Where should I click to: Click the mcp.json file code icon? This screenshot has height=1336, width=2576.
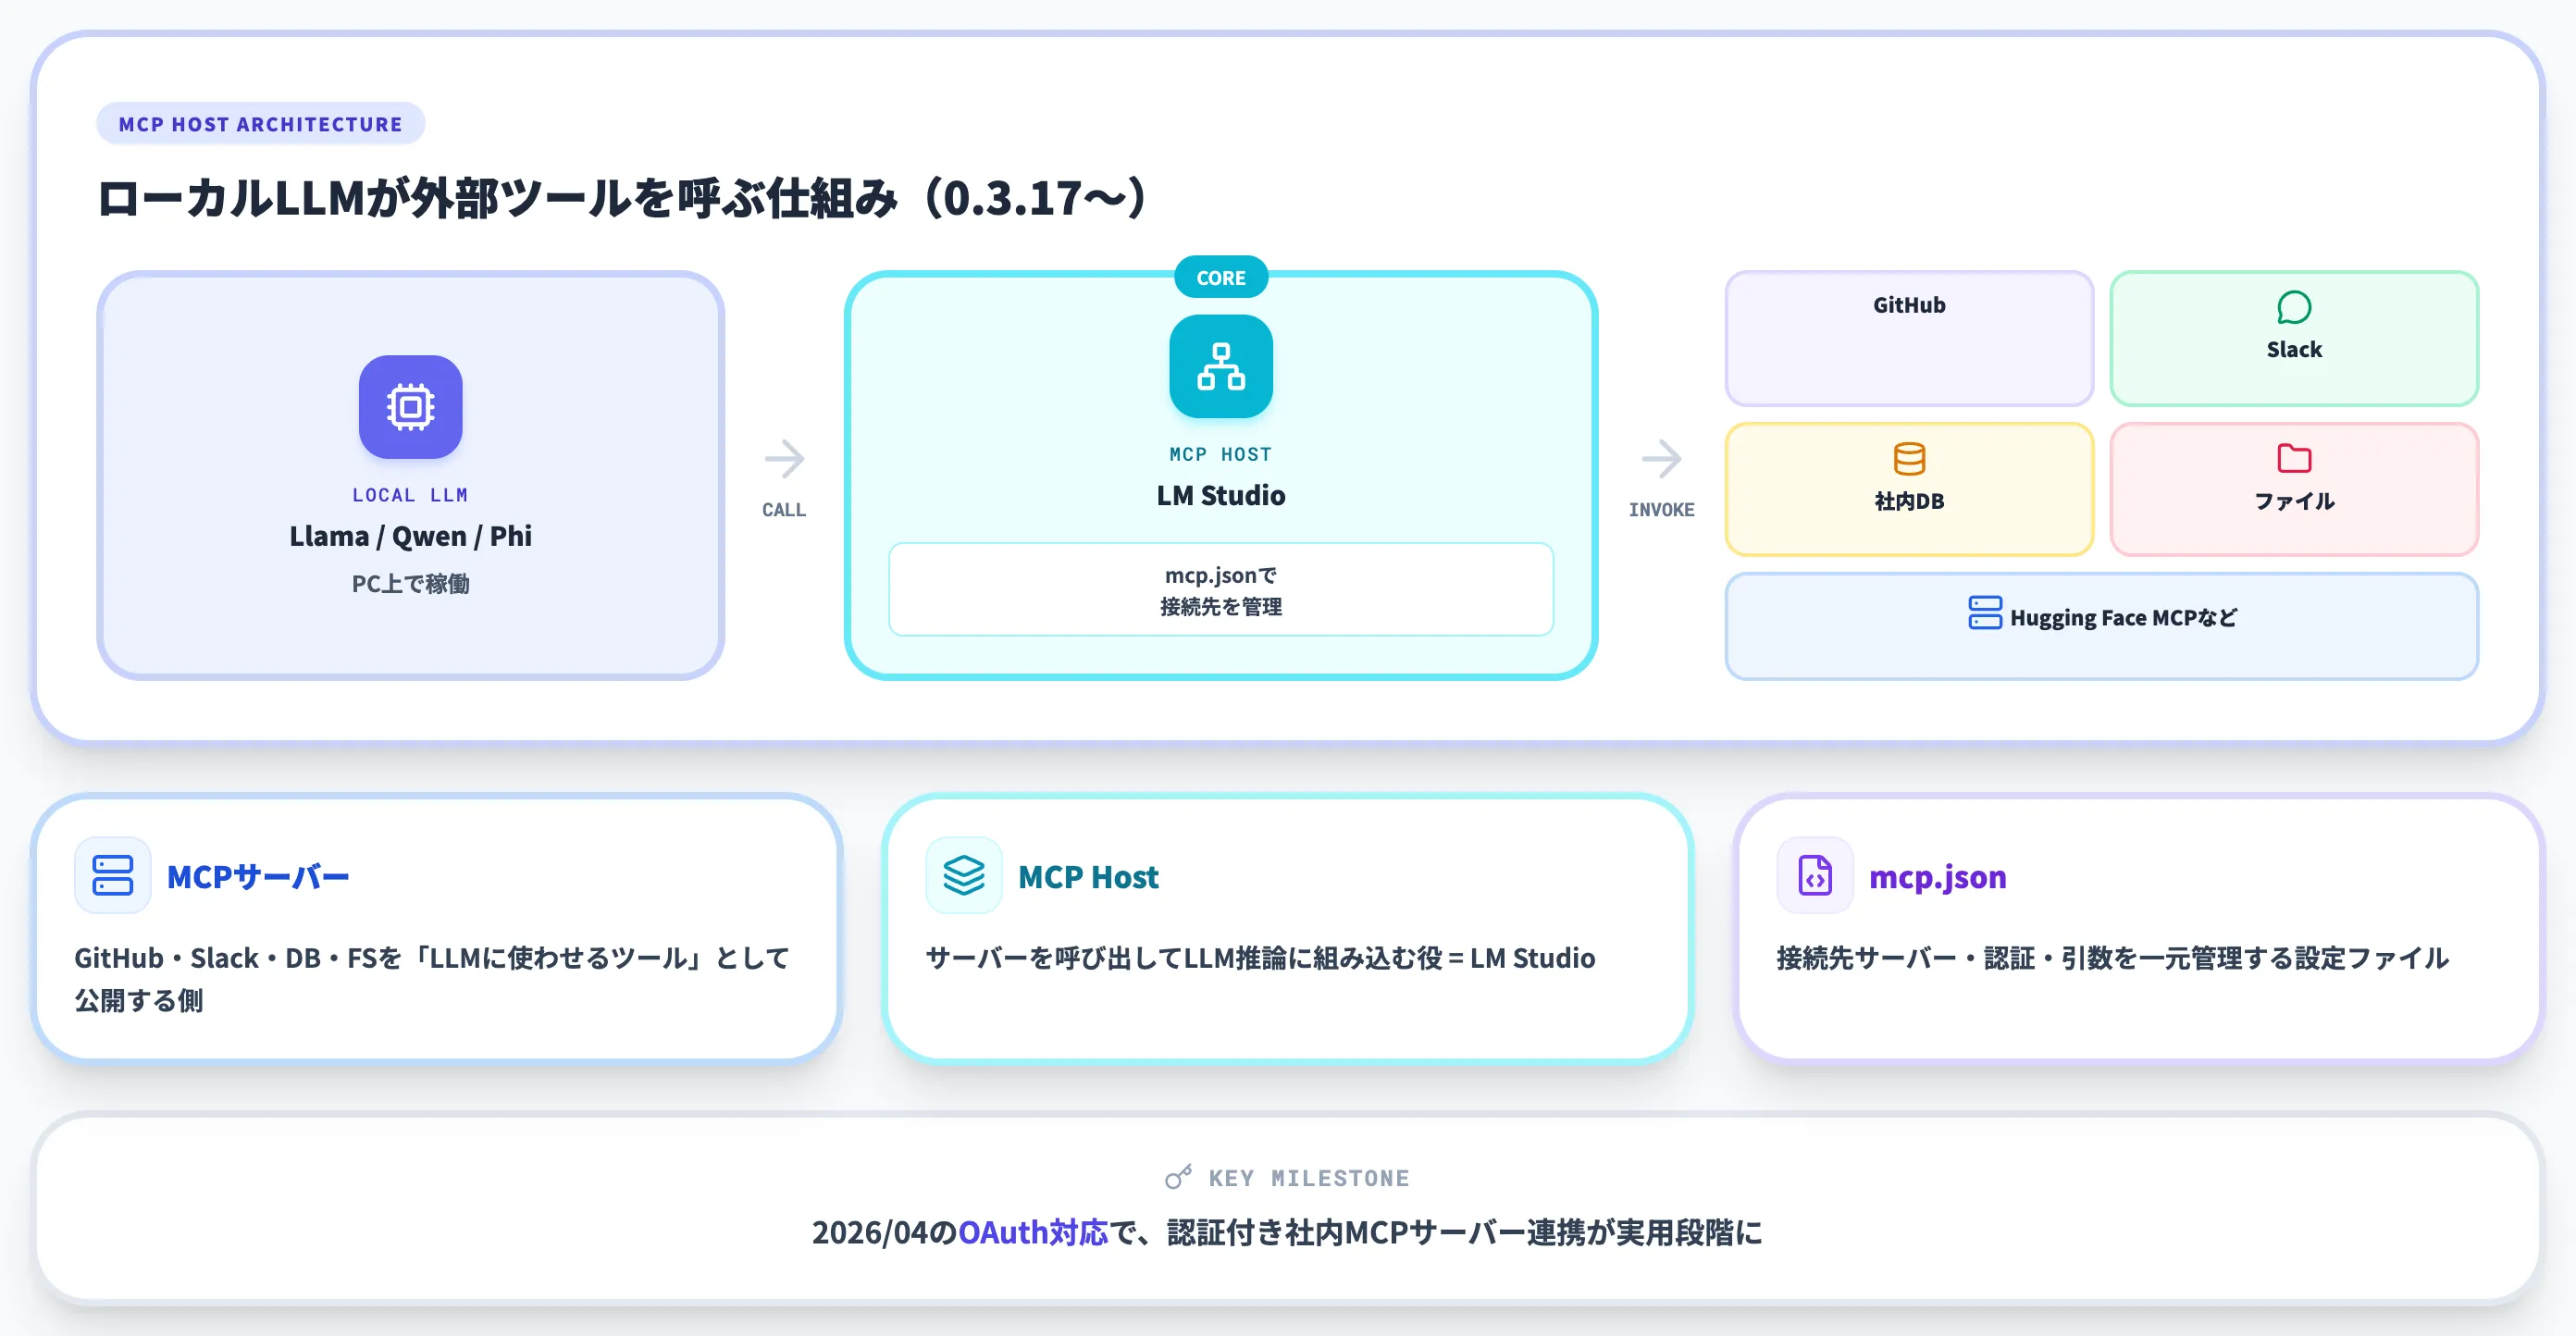[x=1815, y=876]
